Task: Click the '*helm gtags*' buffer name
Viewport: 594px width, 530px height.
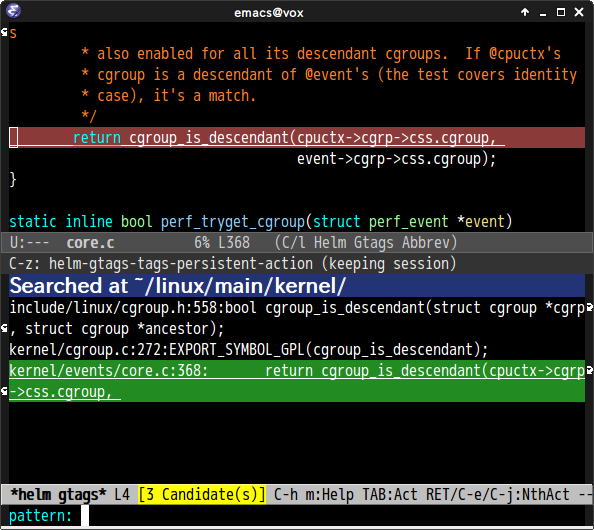Action: pyautogui.click(x=58, y=495)
